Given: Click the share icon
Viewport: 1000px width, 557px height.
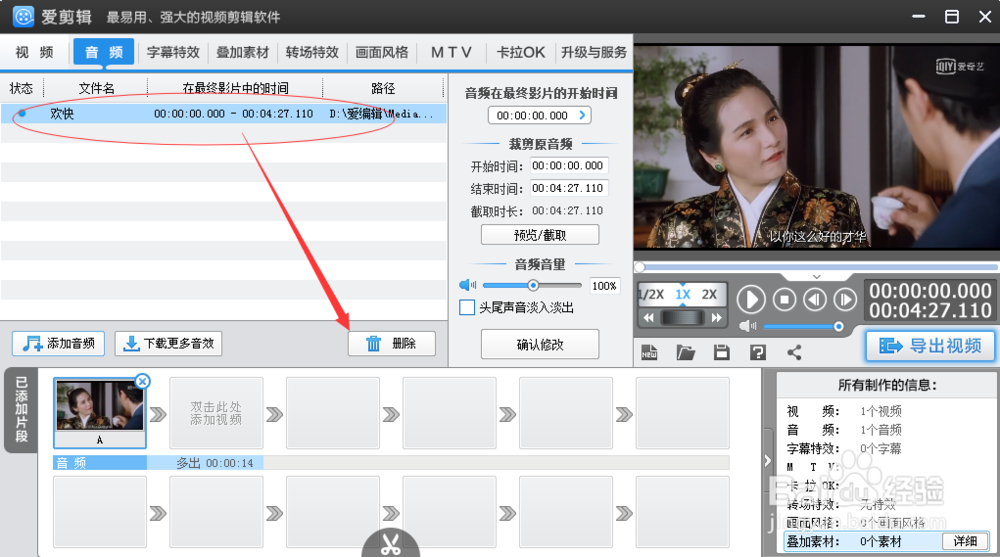Looking at the screenshot, I should point(794,352).
